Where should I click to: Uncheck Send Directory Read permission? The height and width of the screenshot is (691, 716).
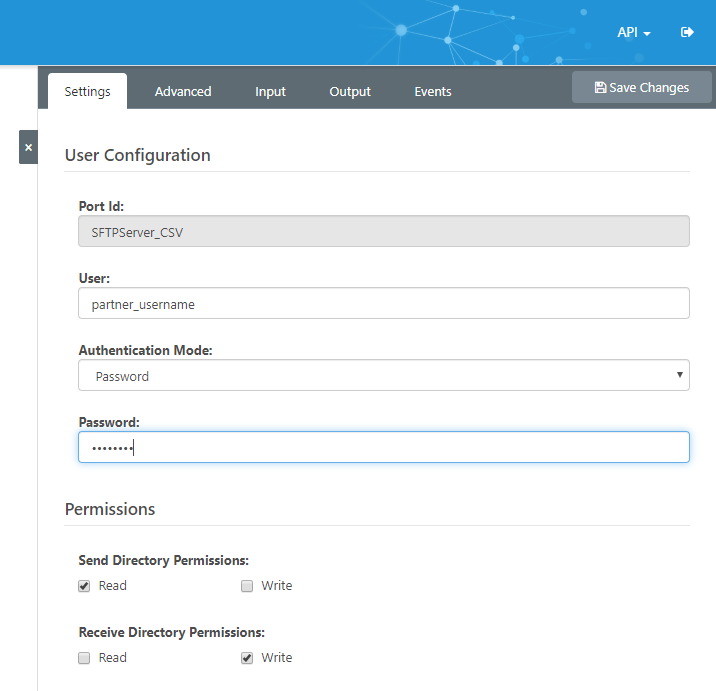click(x=84, y=586)
